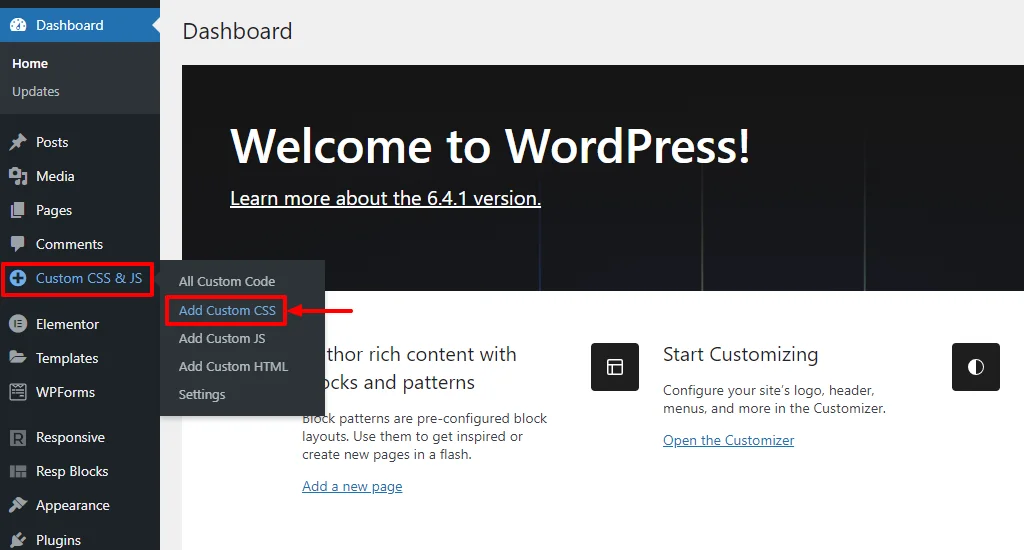Click the Posts pushpin icon
This screenshot has height=550, width=1024.
18,142
